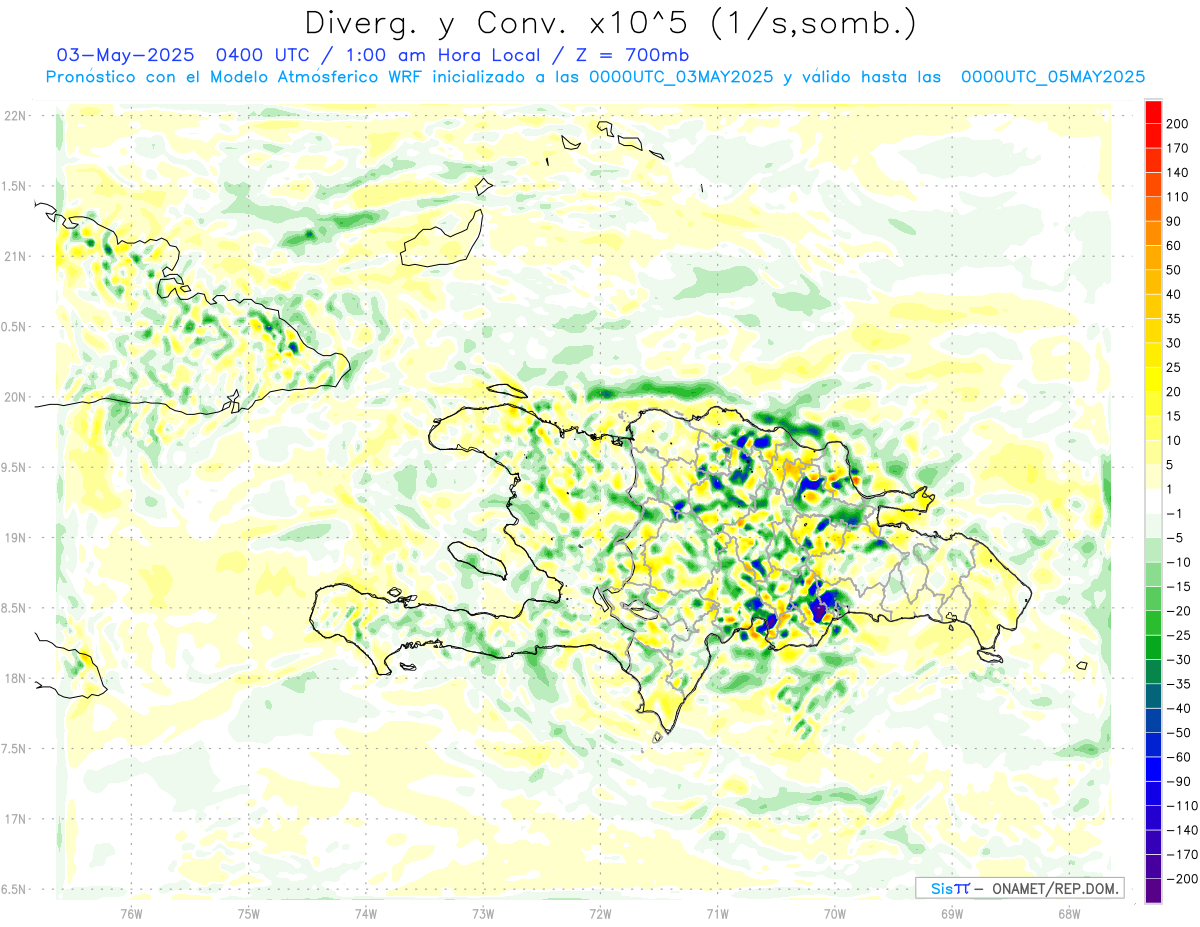Click the "7.5N" latitude label
The height and width of the screenshot is (927, 1200).
(x=15, y=748)
